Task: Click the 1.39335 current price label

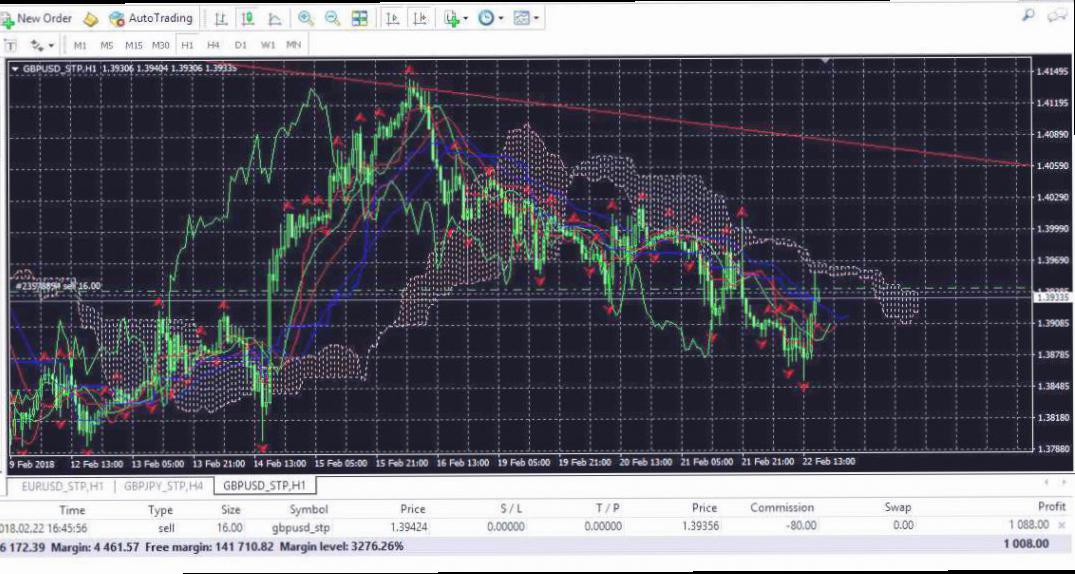Action: coord(1053,297)
